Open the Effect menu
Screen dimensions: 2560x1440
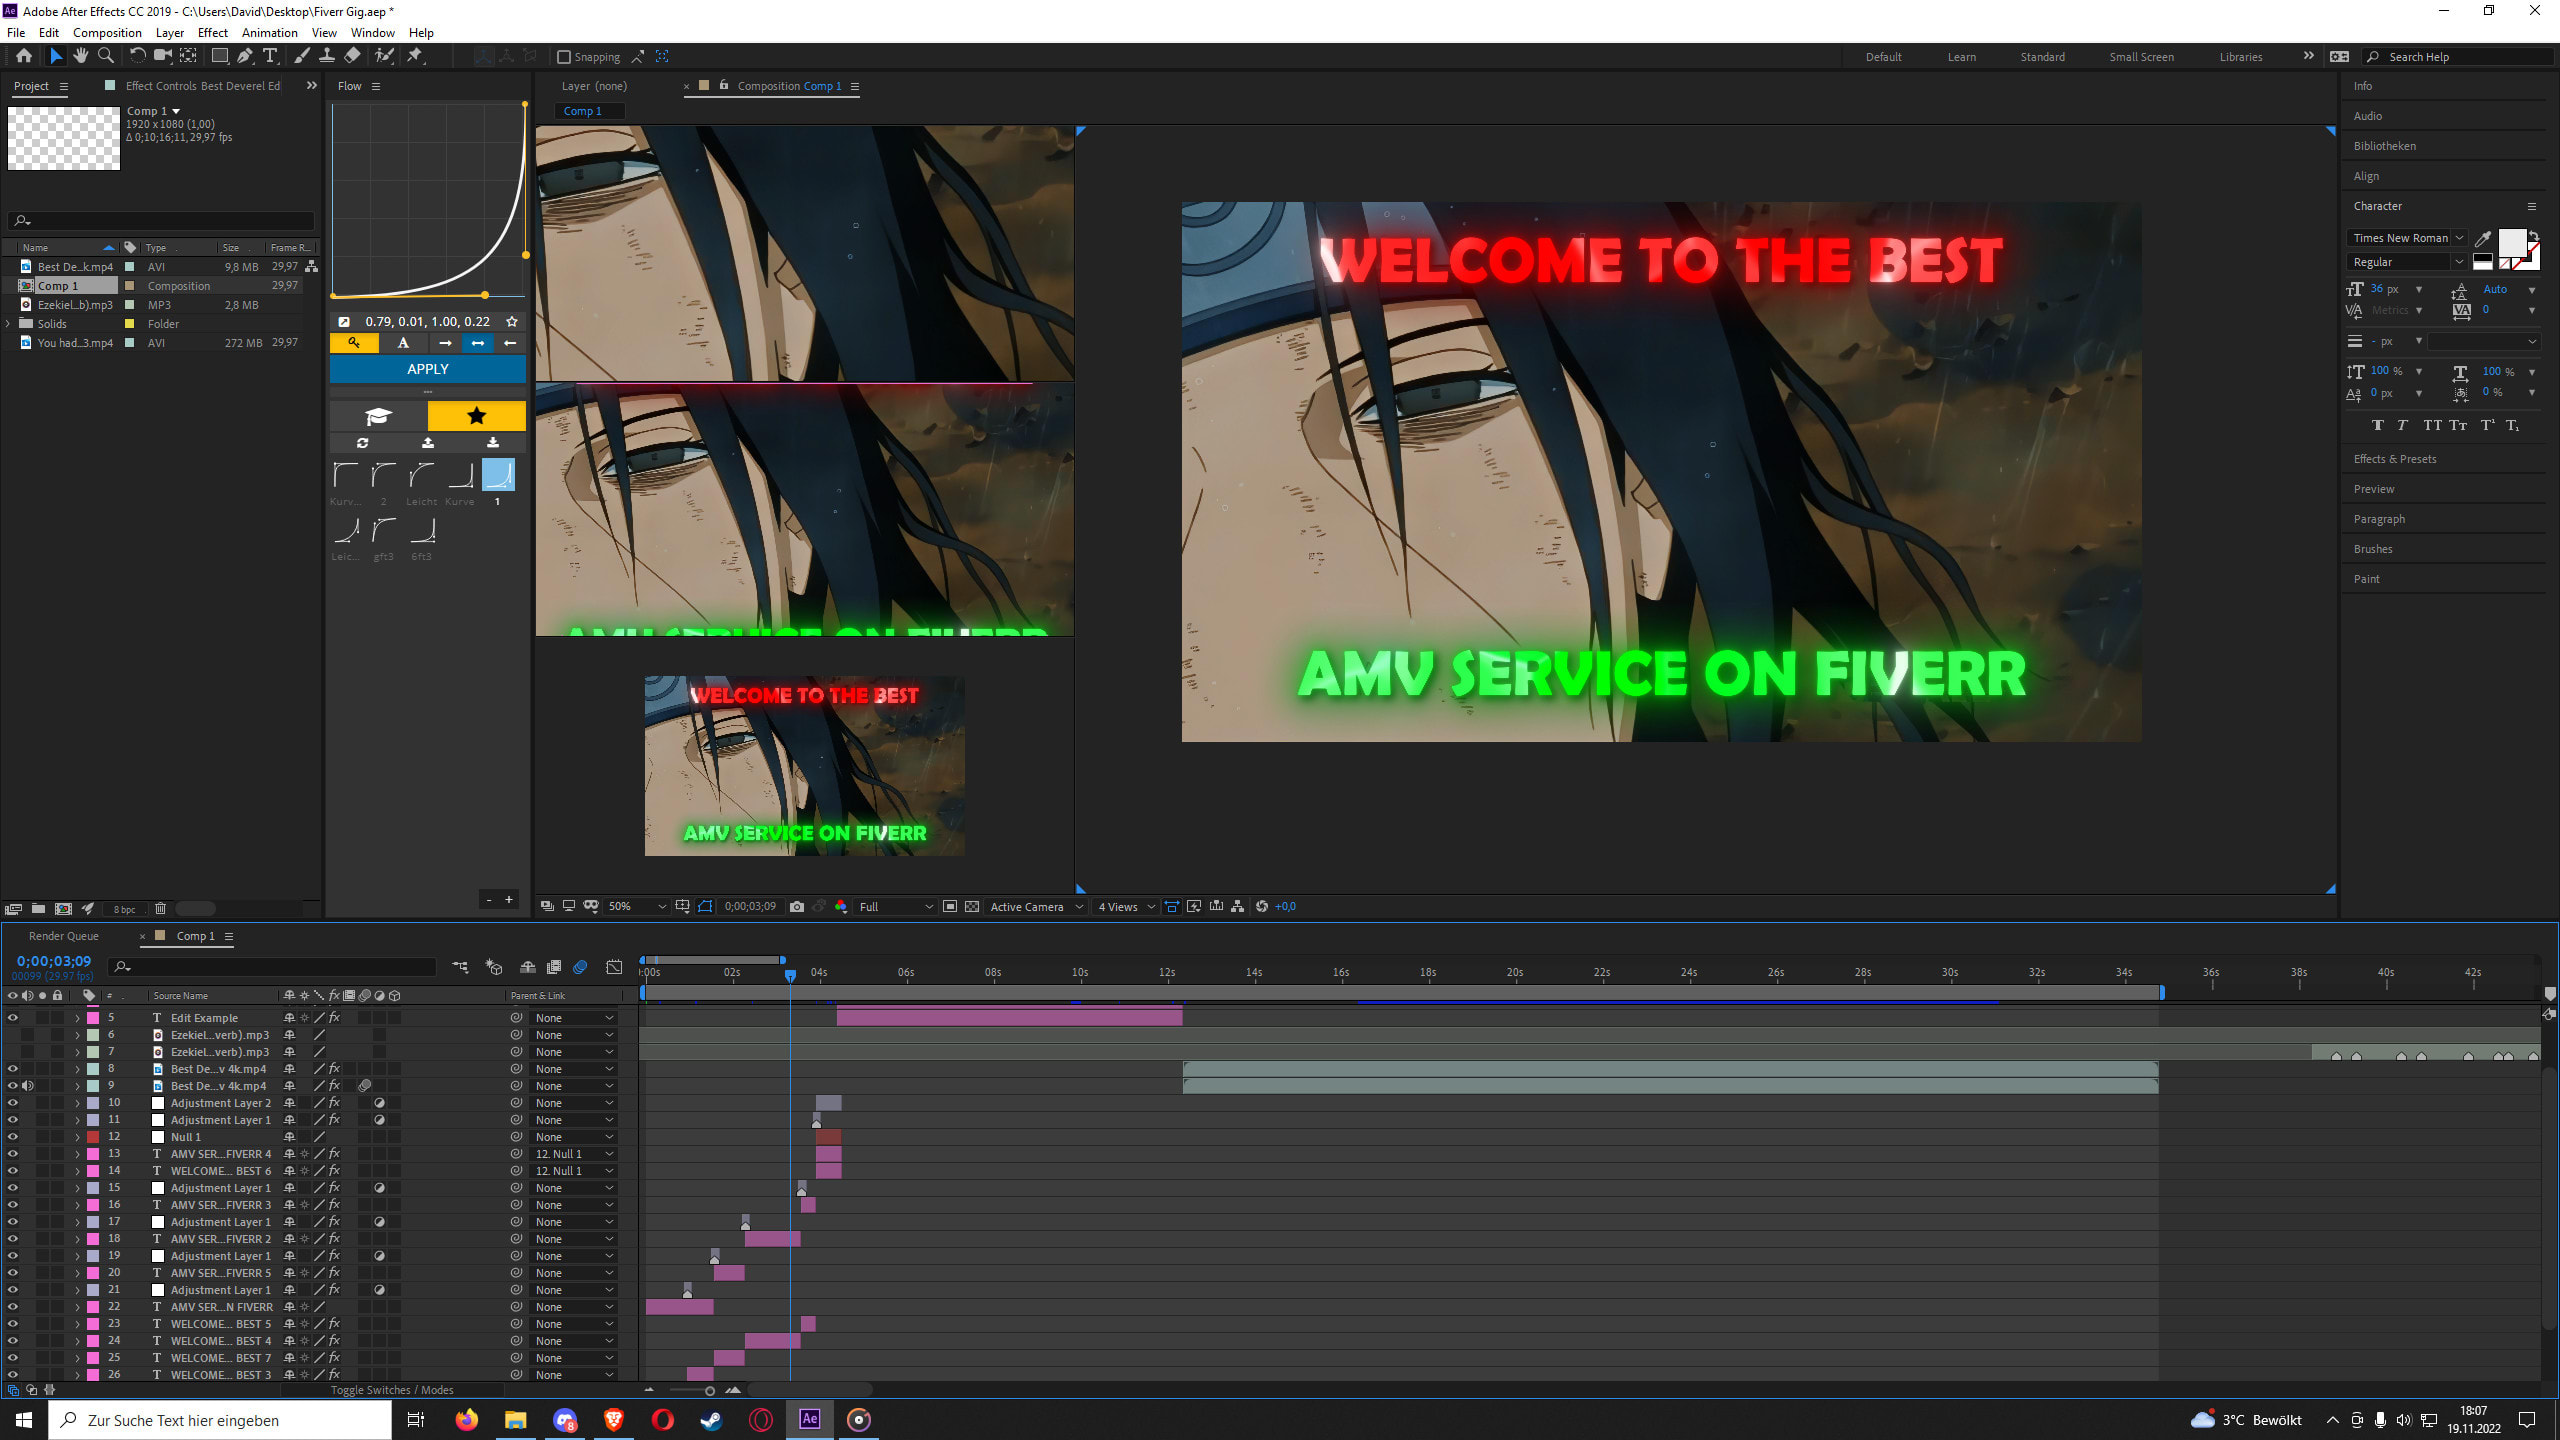pyautogui.click(x=212, y=32)
